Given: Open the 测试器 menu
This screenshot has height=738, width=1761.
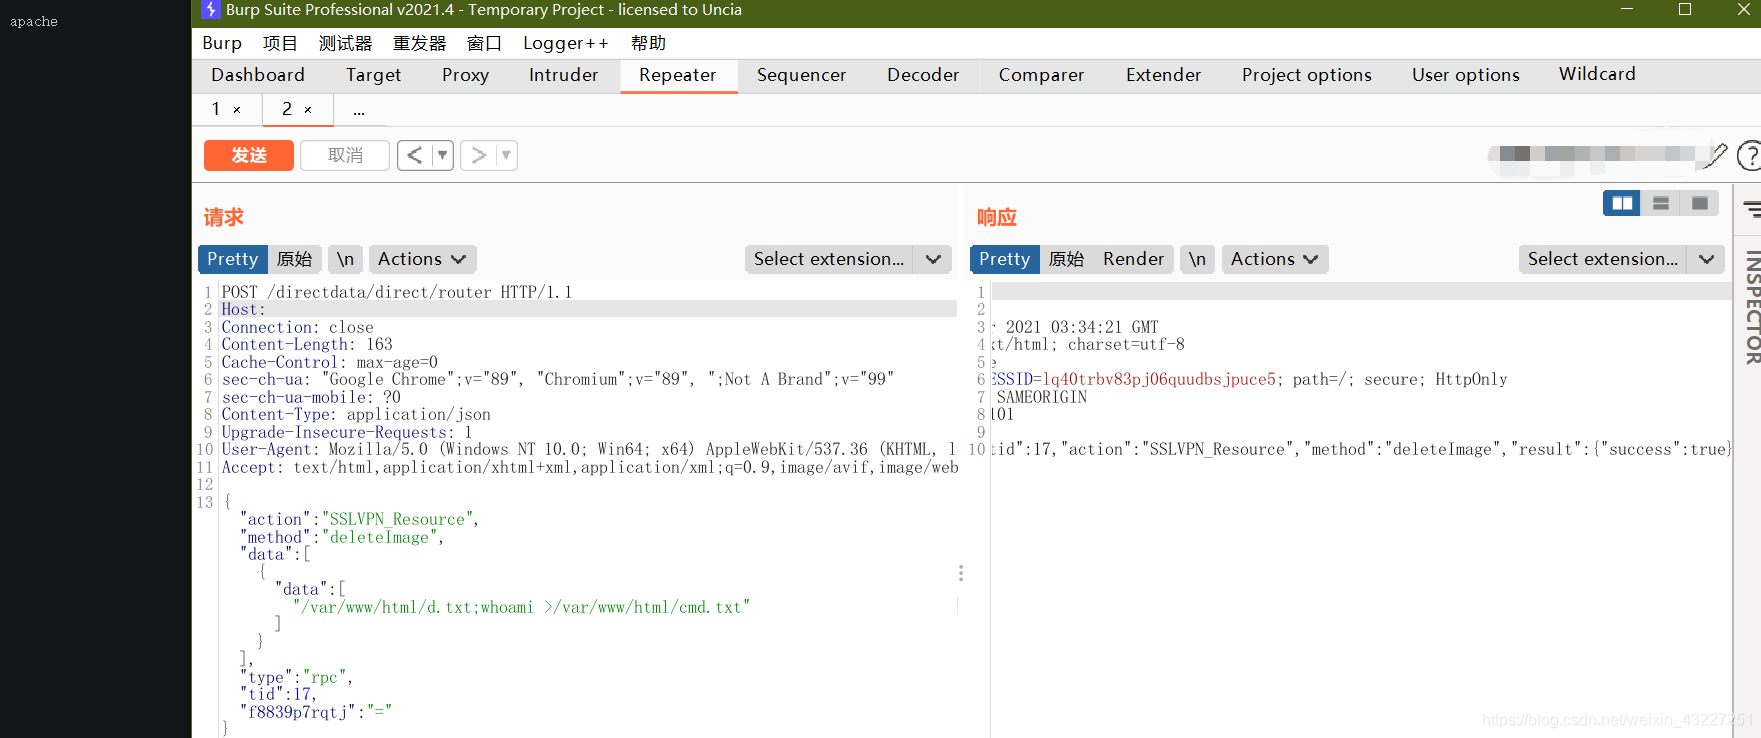Looking at the screenshot, I should (x=345, y=43).
